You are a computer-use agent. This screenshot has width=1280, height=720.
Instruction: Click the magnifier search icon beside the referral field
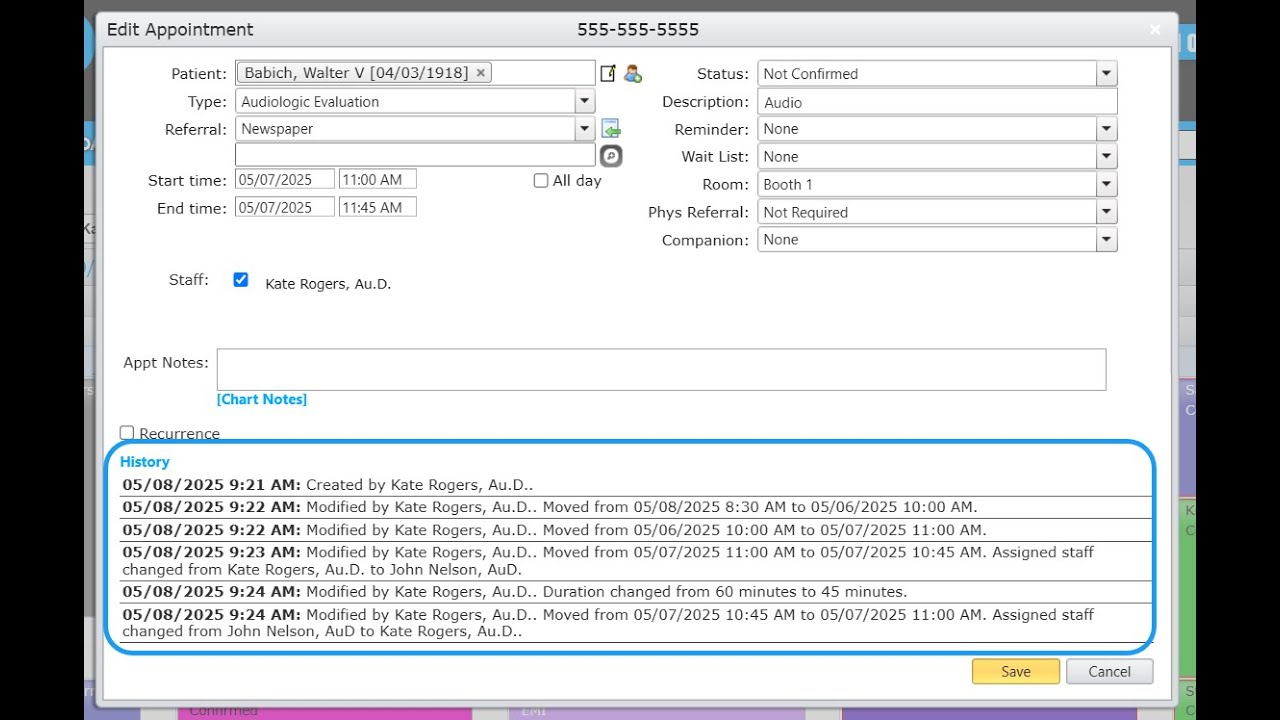[610, 156]
